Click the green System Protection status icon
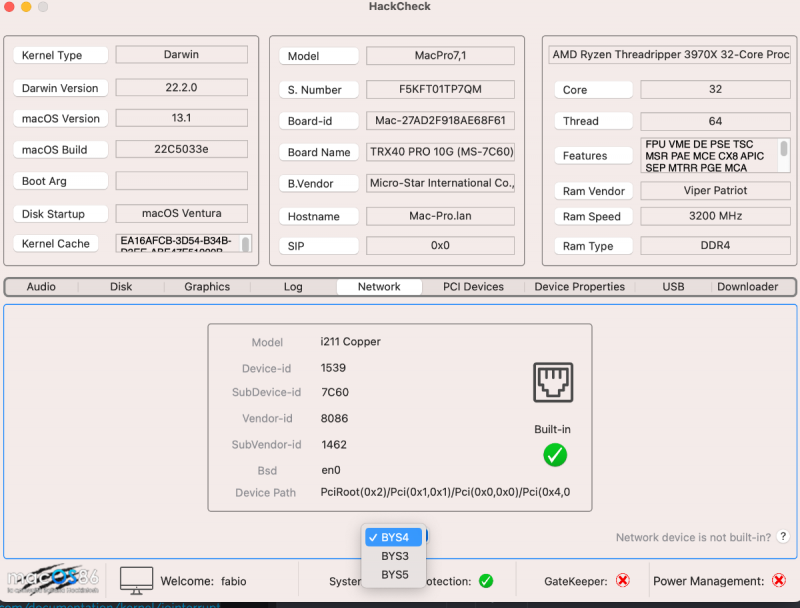 point(486,581)
